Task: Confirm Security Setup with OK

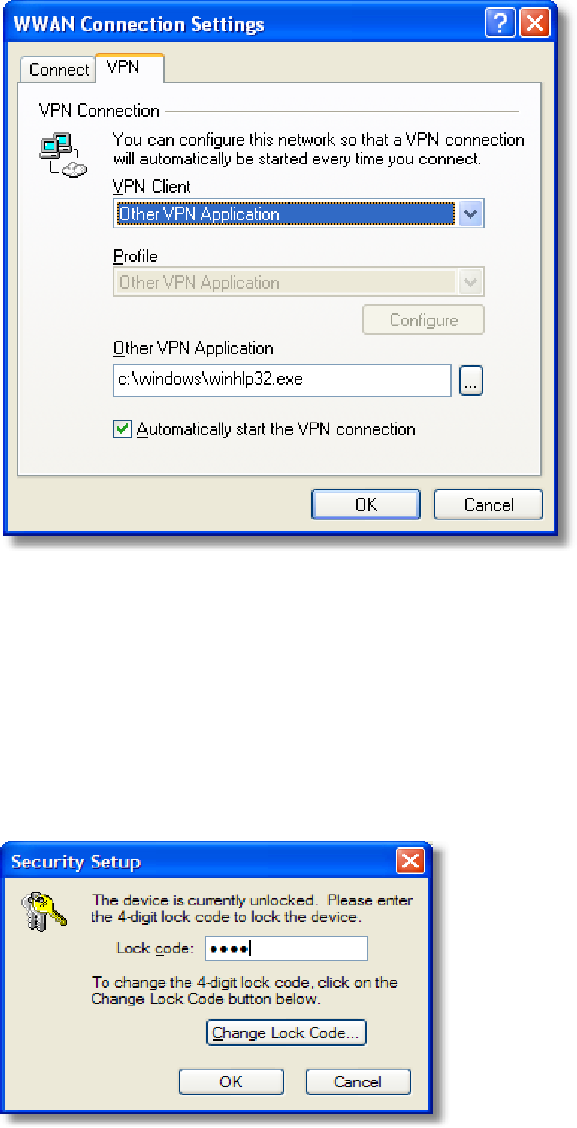Action: 231,1081
